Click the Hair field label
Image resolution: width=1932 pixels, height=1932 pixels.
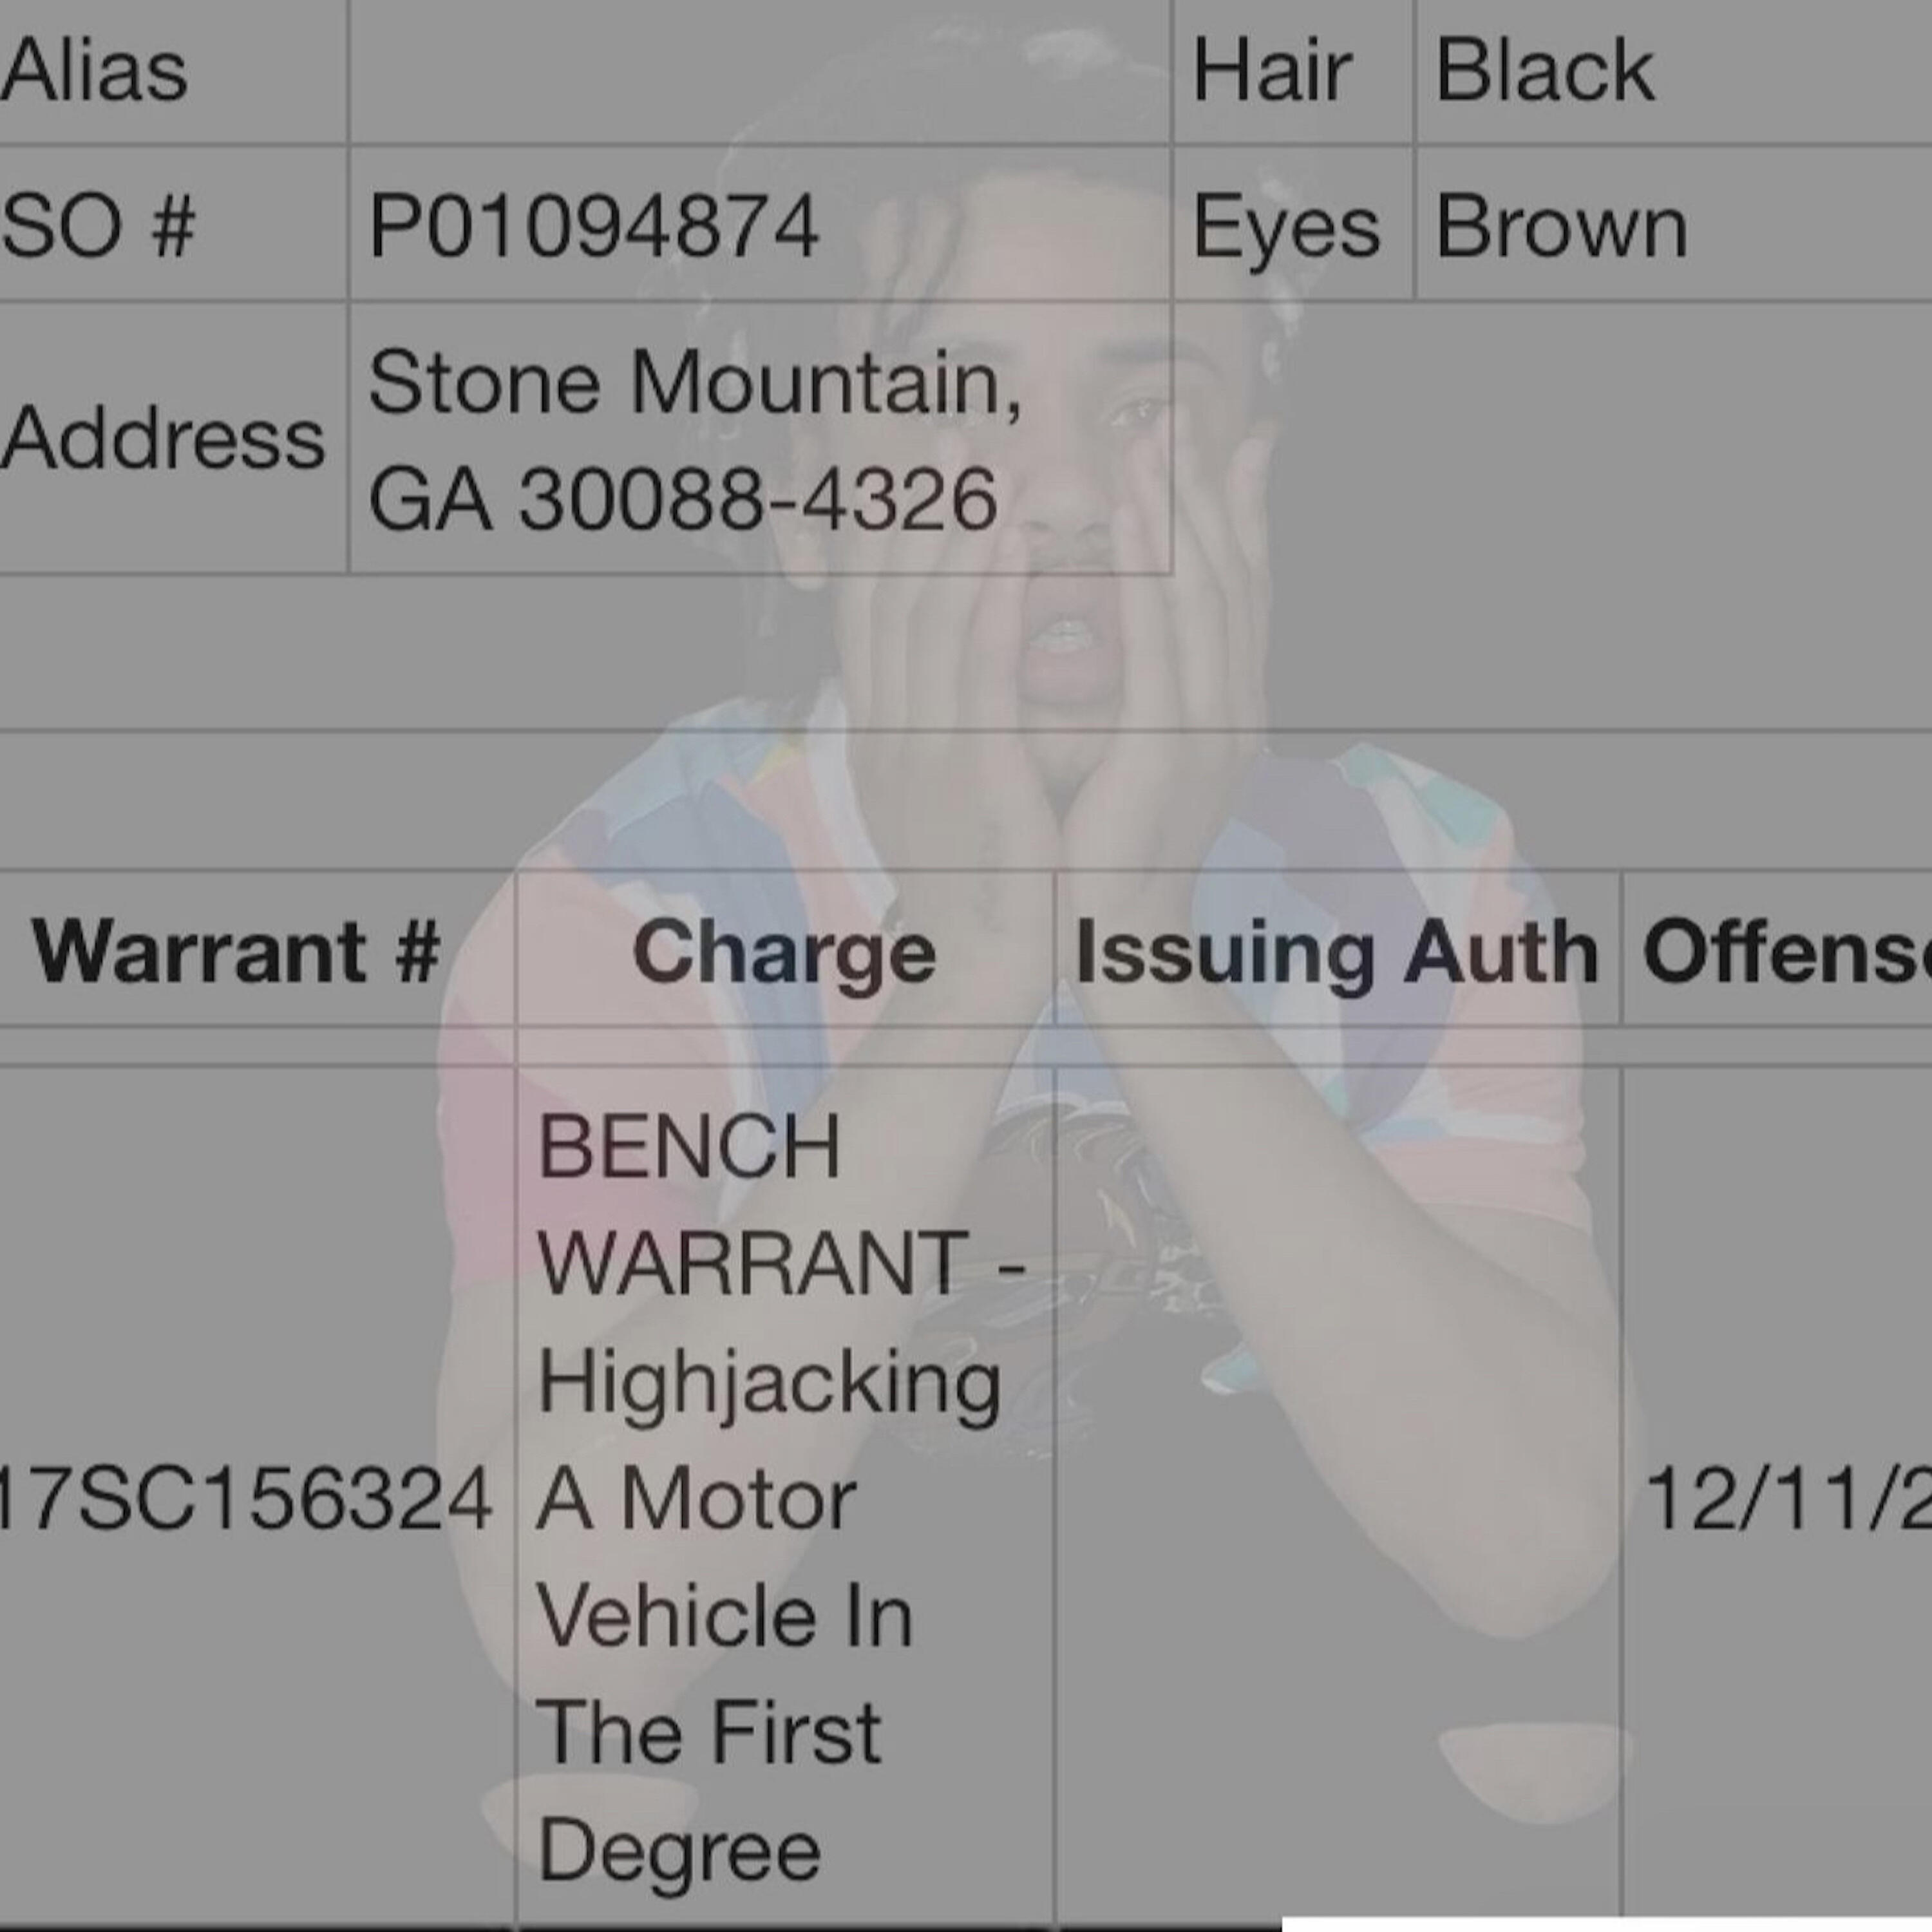tap(1272, 70)
